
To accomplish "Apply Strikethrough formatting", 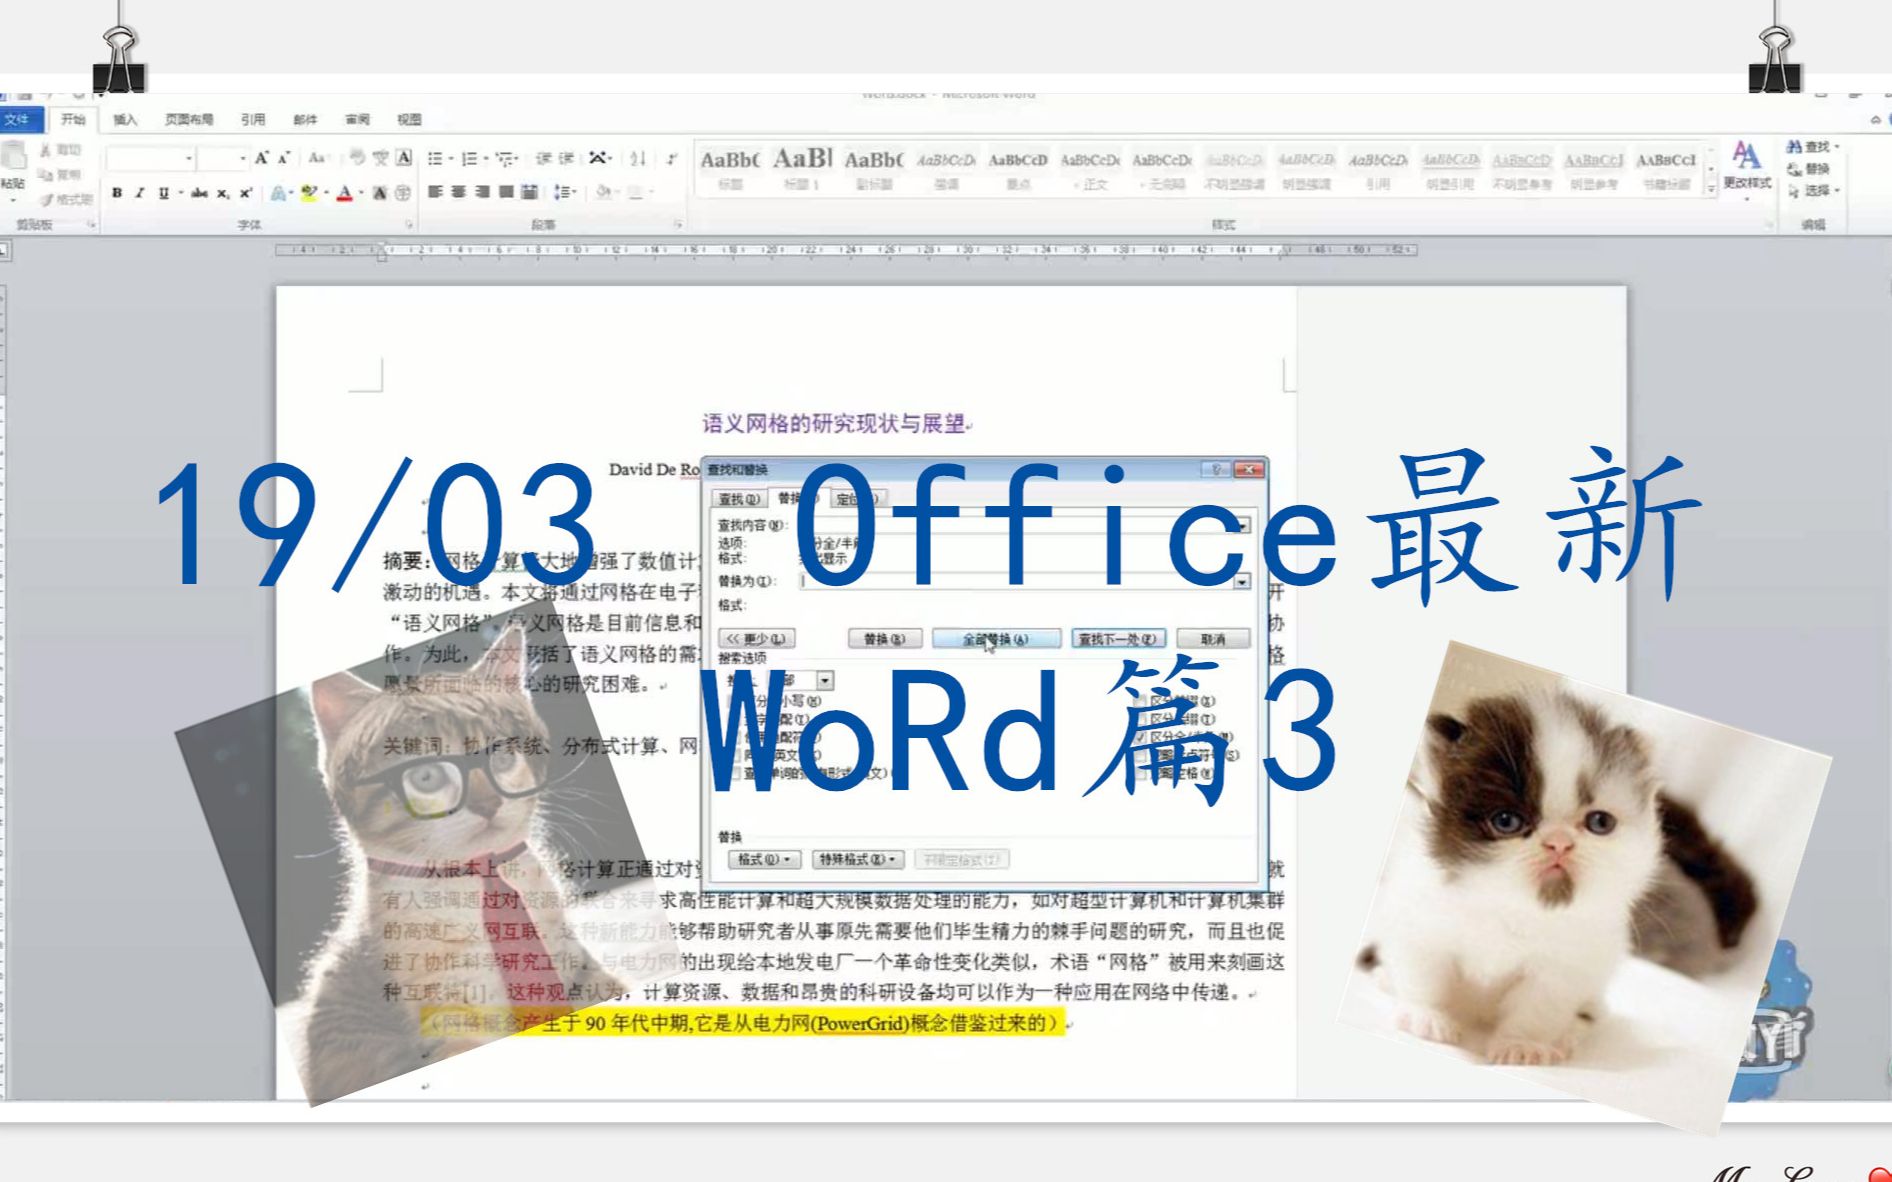I will pos(199,192).
